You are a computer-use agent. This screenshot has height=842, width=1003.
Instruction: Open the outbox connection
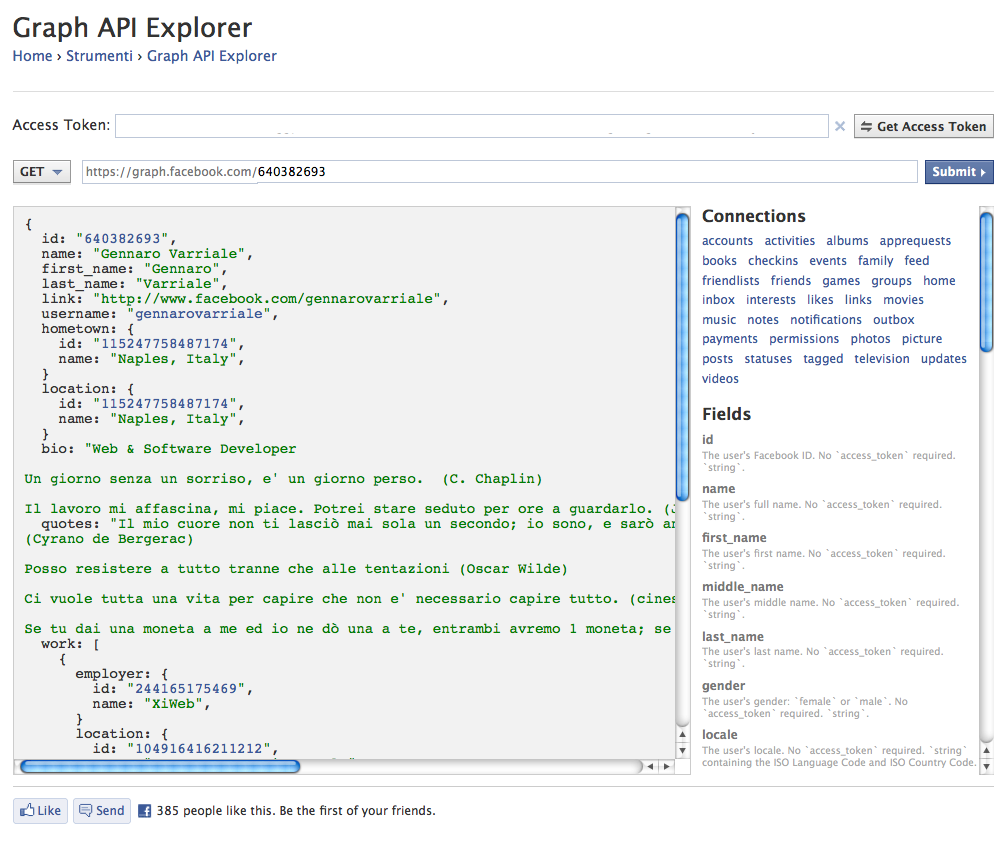point(894,320)
